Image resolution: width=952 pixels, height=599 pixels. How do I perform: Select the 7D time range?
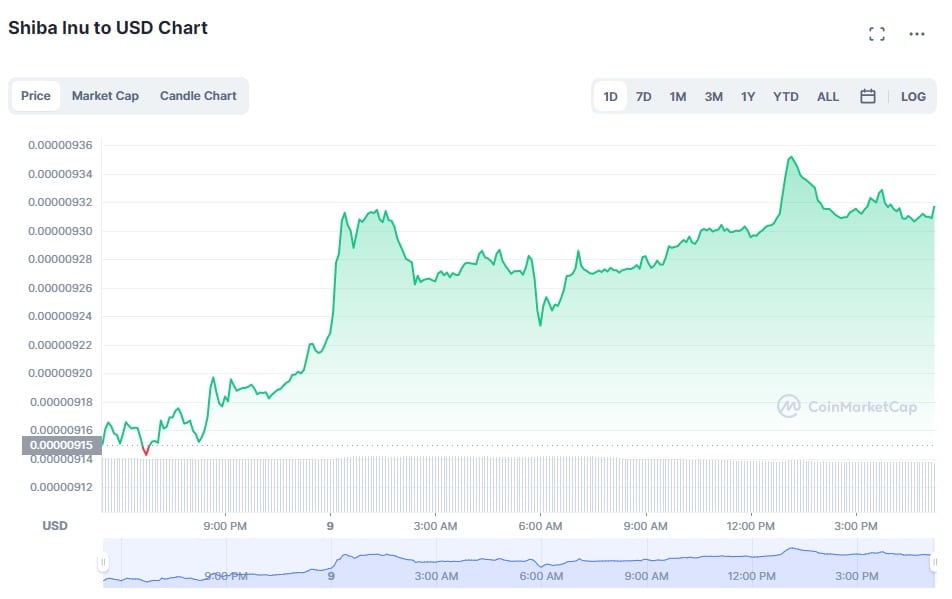(x=644, y=96)
